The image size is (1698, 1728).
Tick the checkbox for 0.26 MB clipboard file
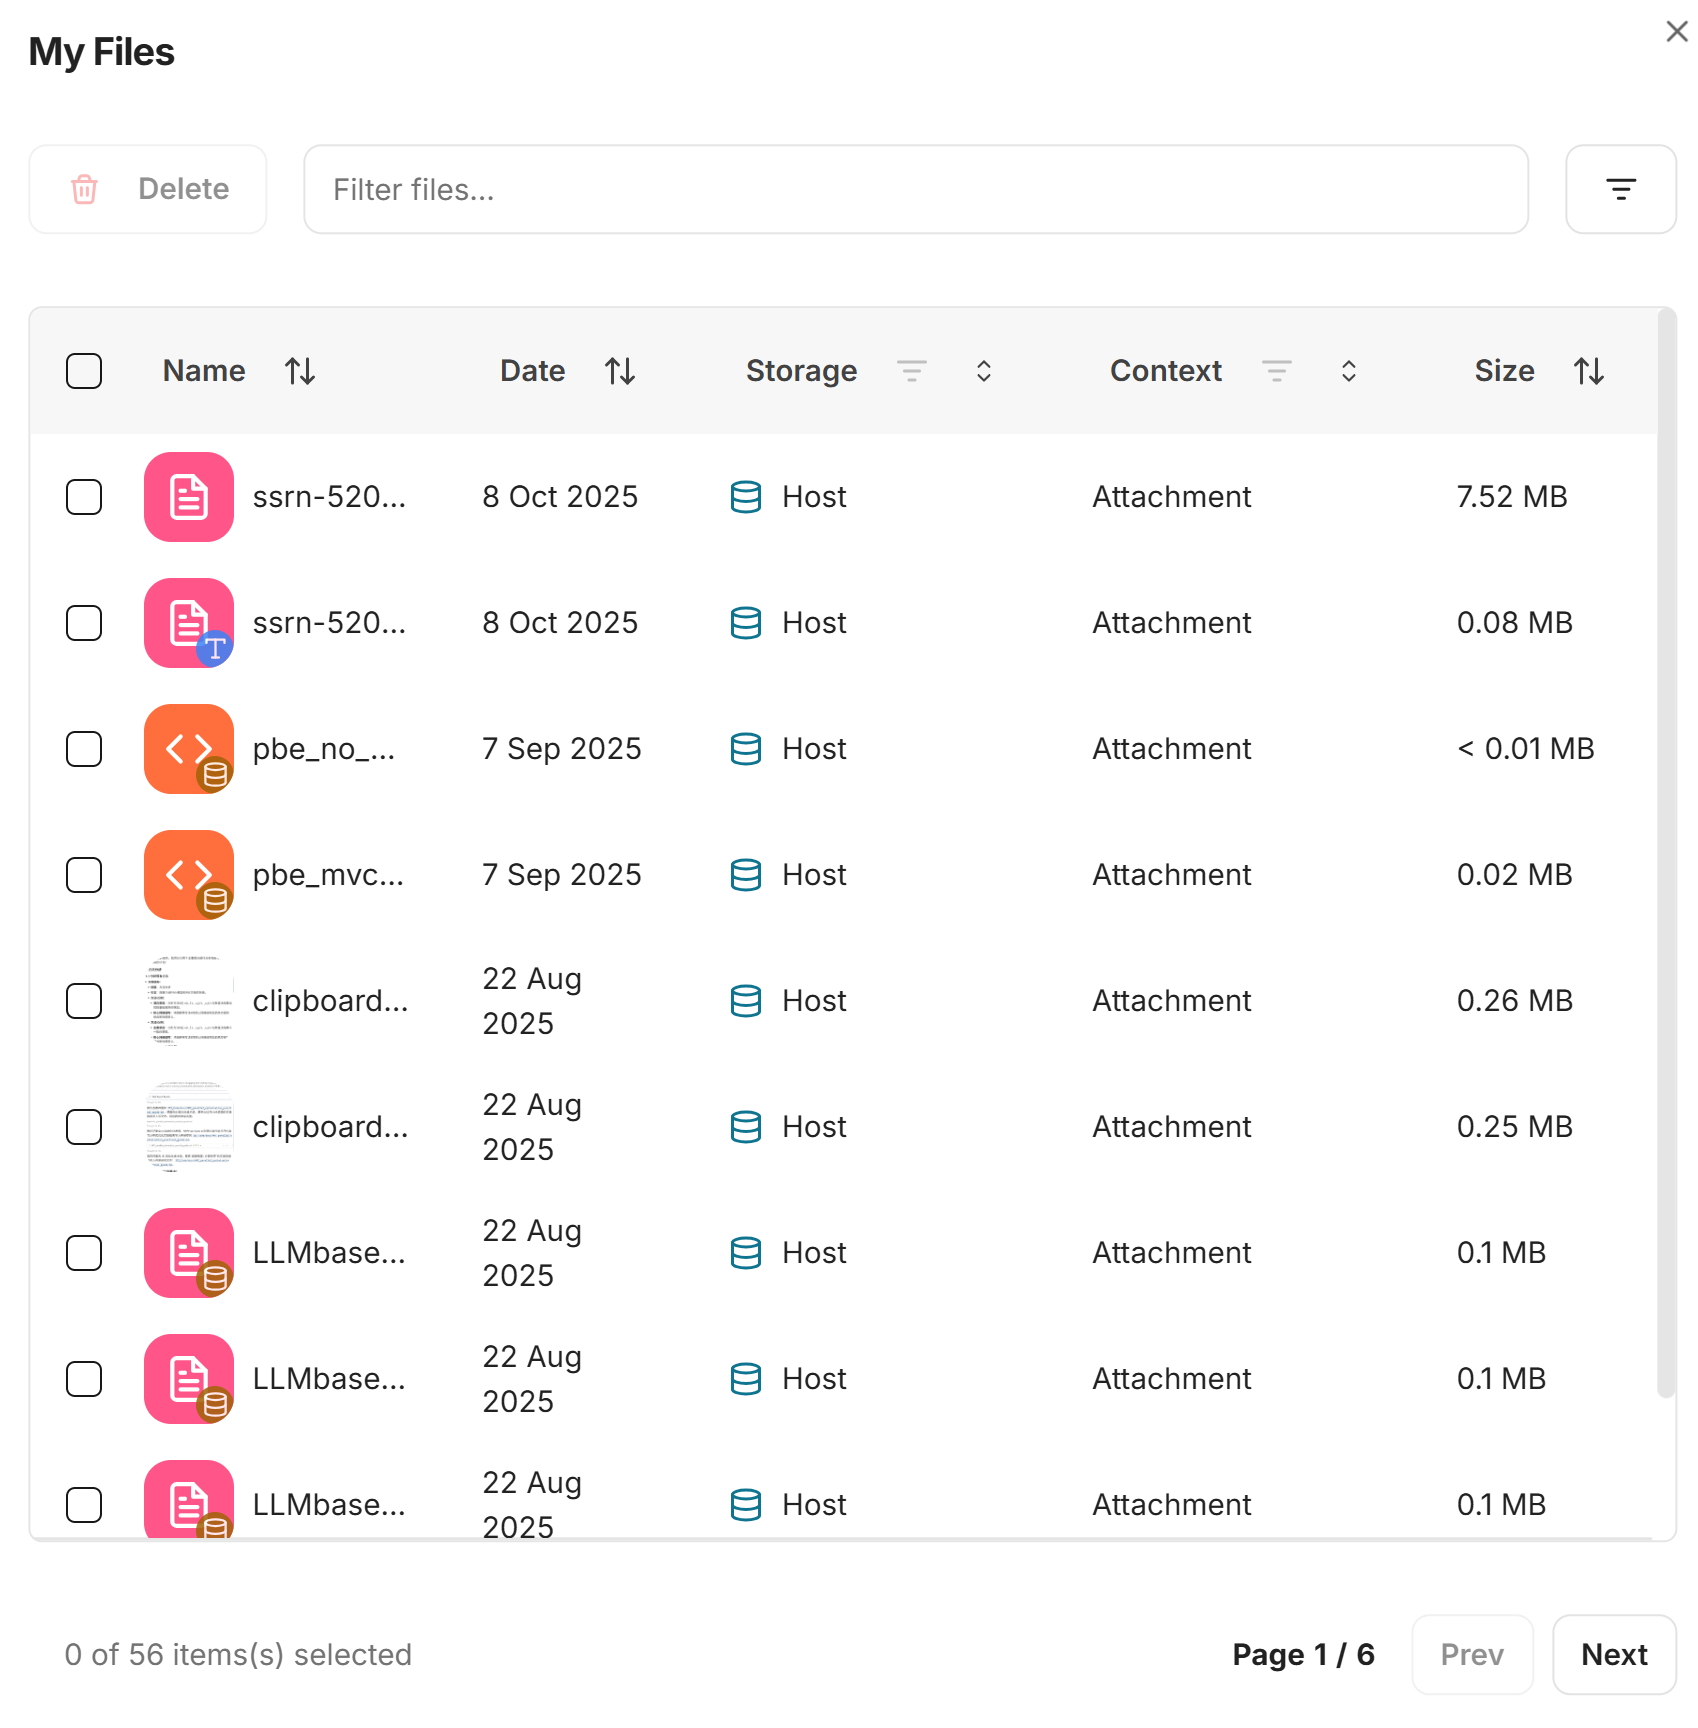tap(84, 1001)
